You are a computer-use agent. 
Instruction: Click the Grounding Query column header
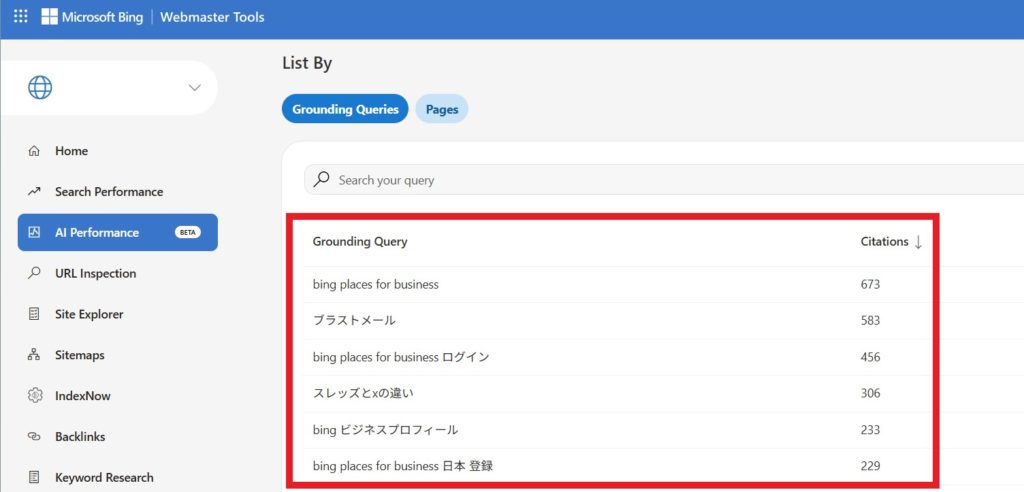(x=360, y=242)
